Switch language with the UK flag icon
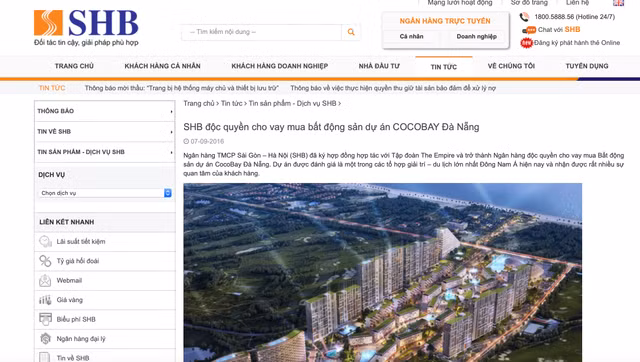This screenshot has height=362, width=640. click(x=618, y=3)
